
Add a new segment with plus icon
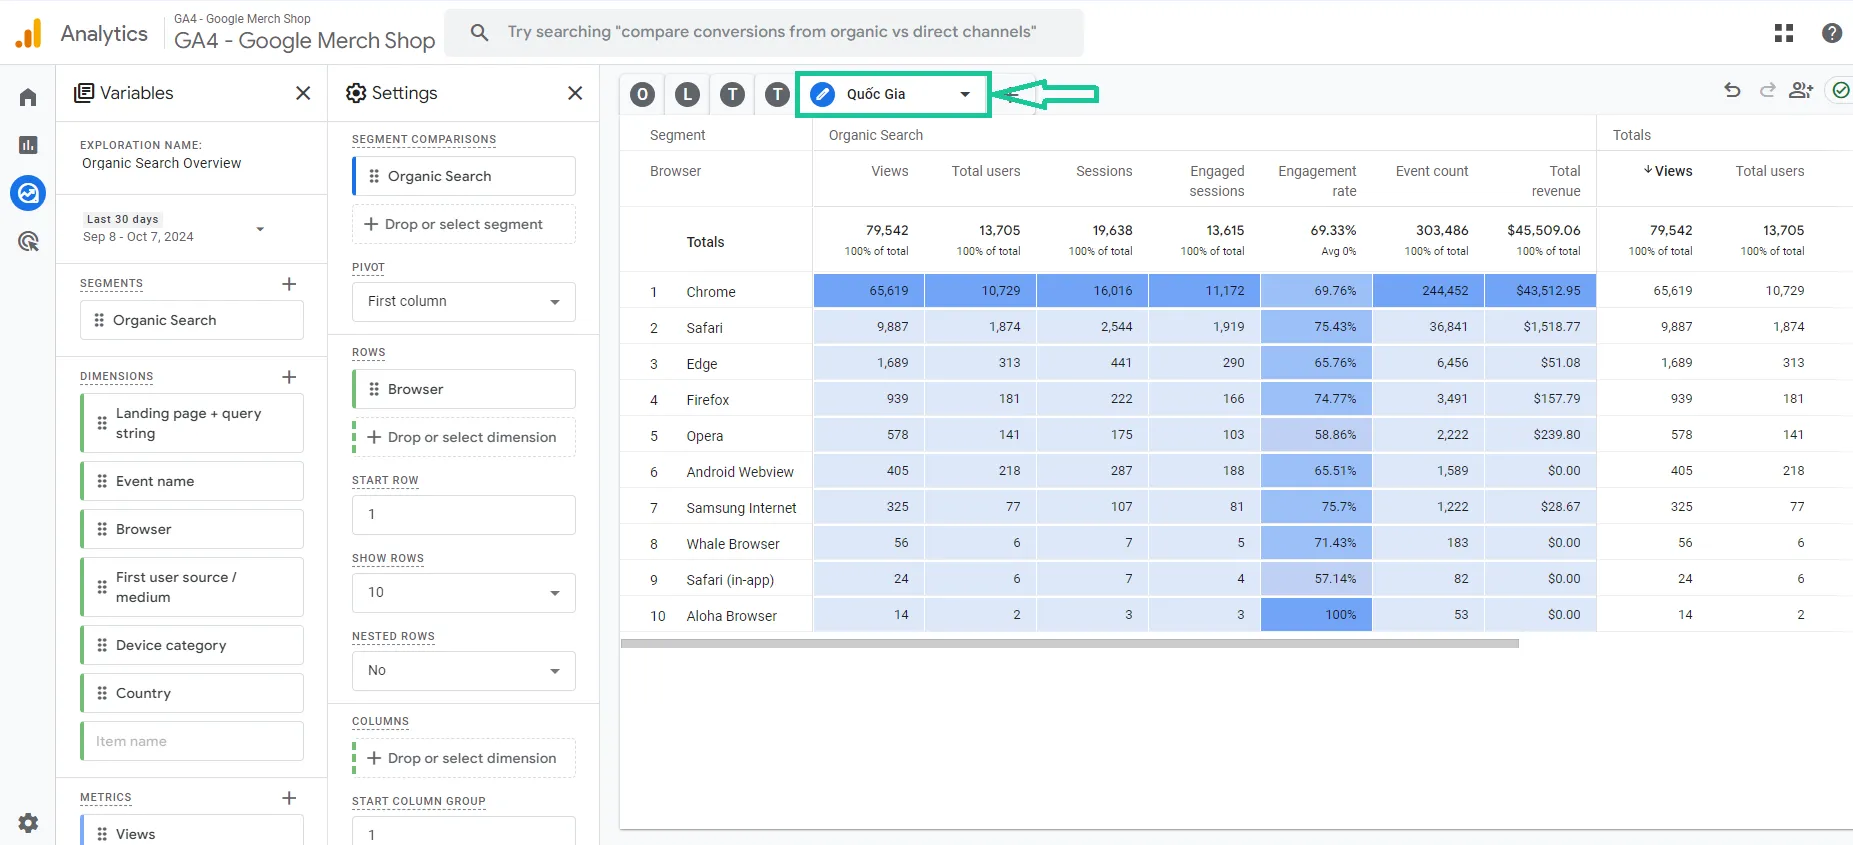pyautogui.click(x=289, y=284)
